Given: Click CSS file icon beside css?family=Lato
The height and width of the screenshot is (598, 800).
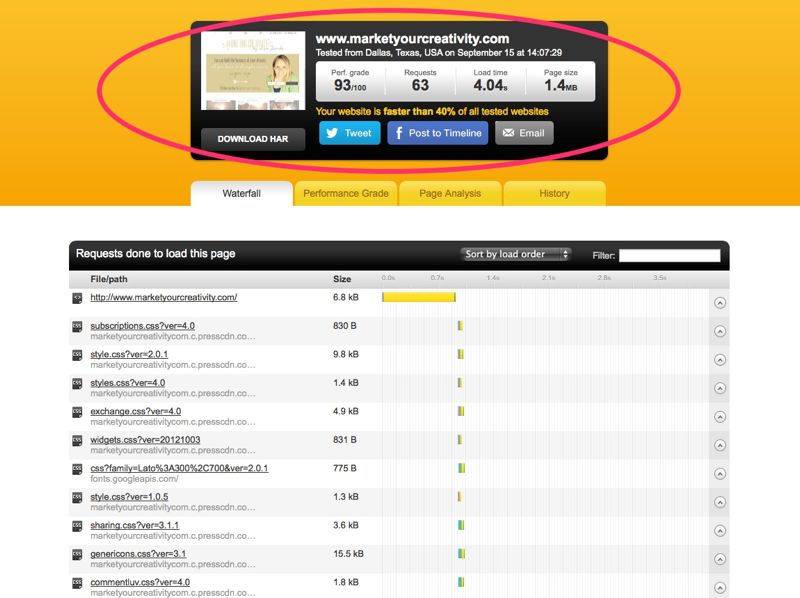Looking at the screenshot, I should tap(77, 469).
